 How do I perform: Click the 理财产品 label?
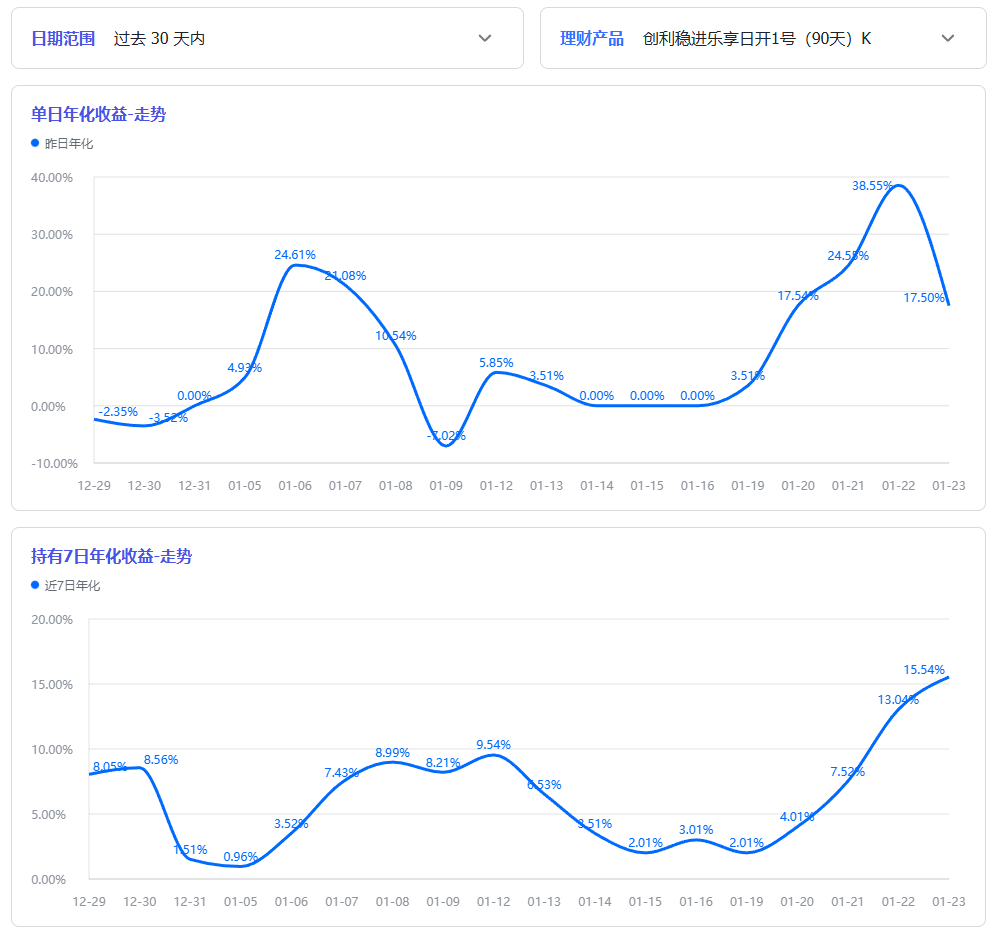tap(592, 39)
